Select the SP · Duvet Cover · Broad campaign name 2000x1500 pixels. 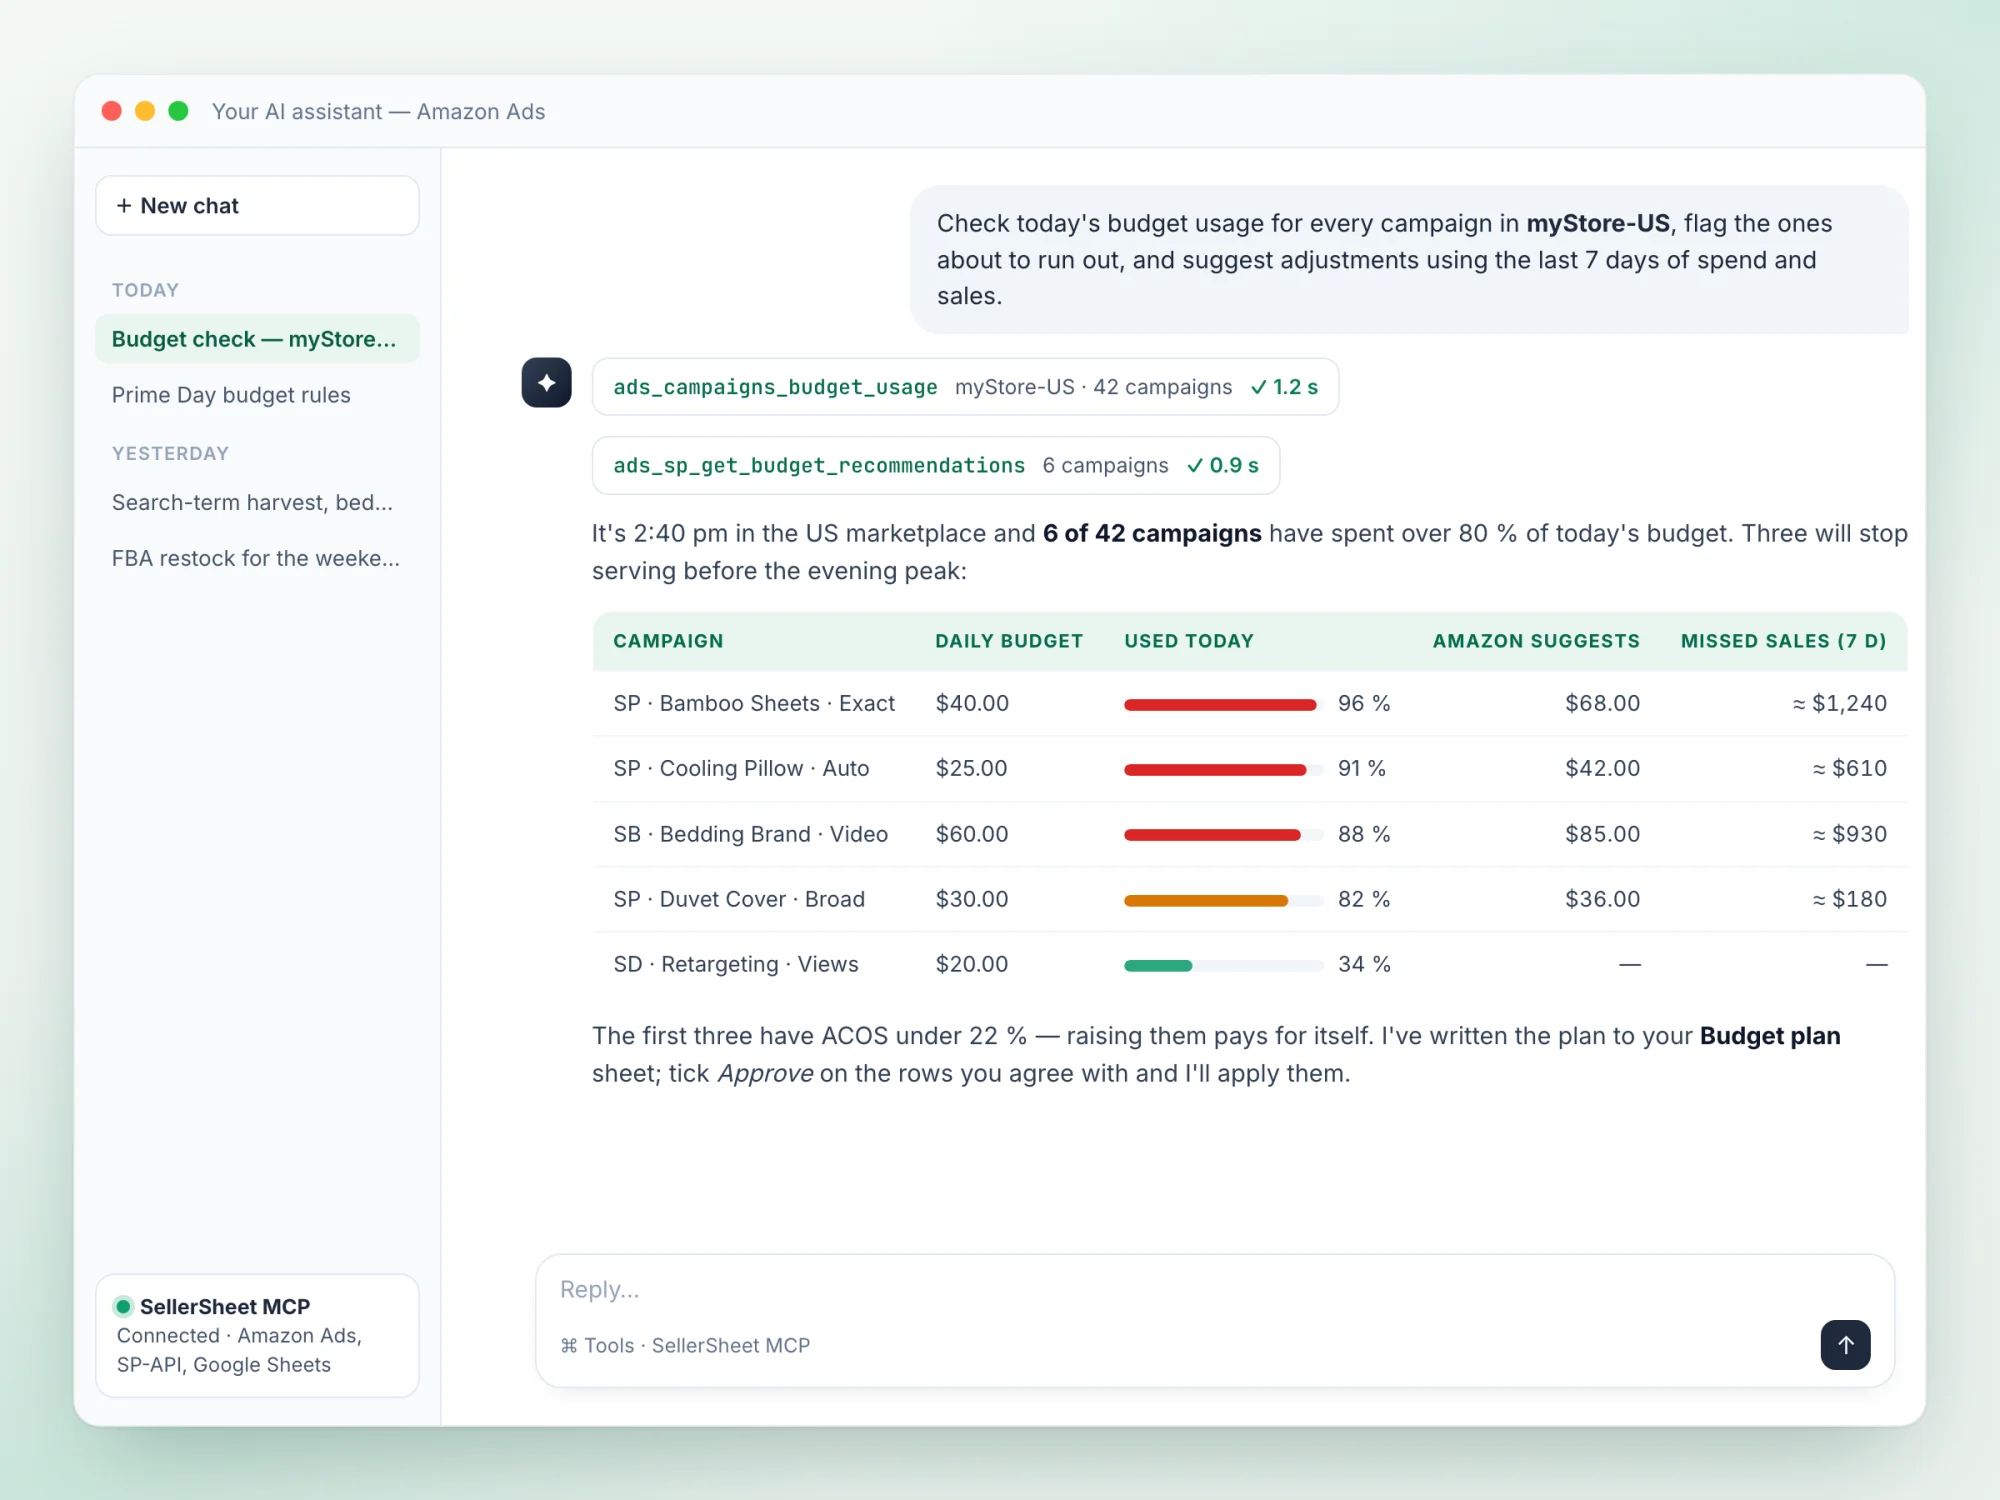pyautogui.click(x=739, y=899)
